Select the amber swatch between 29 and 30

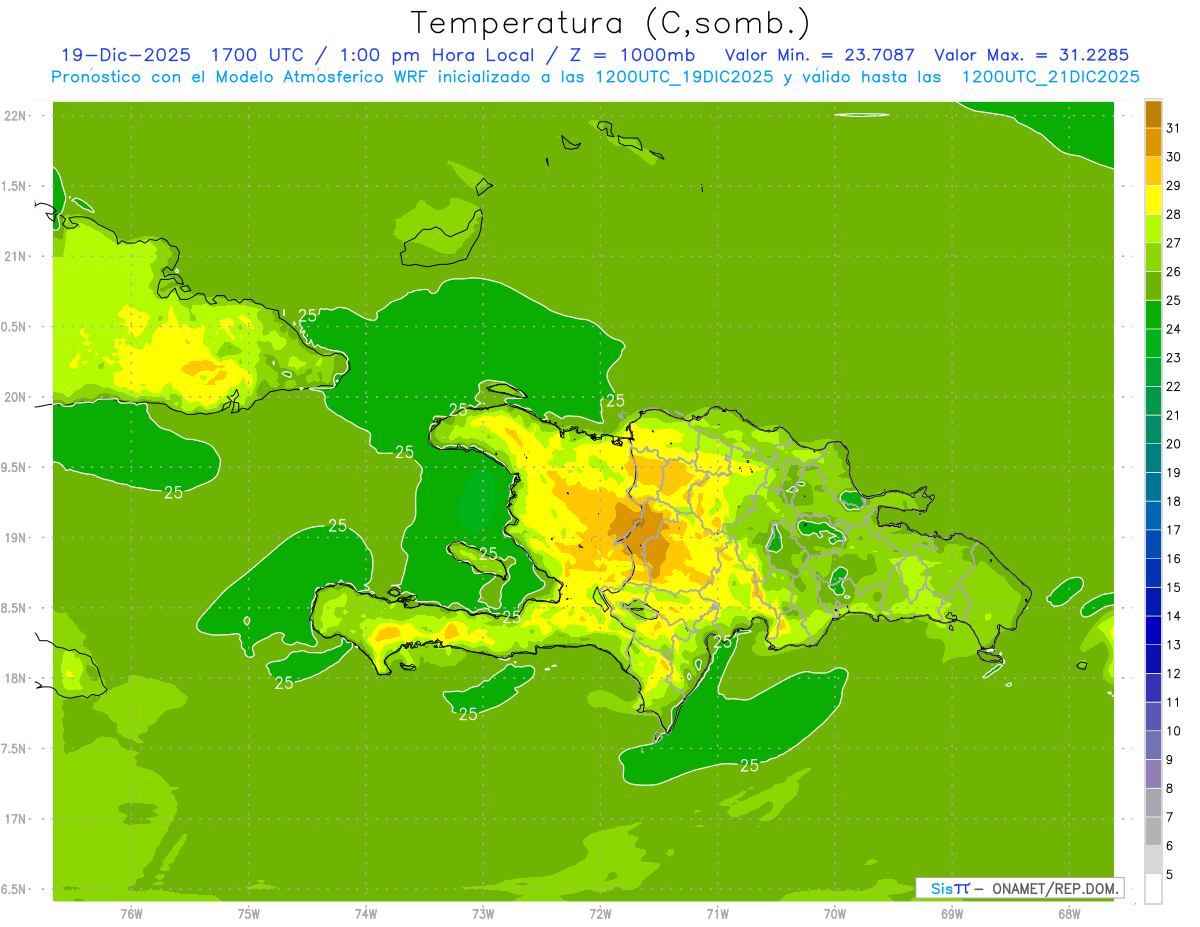(1153, 171)
